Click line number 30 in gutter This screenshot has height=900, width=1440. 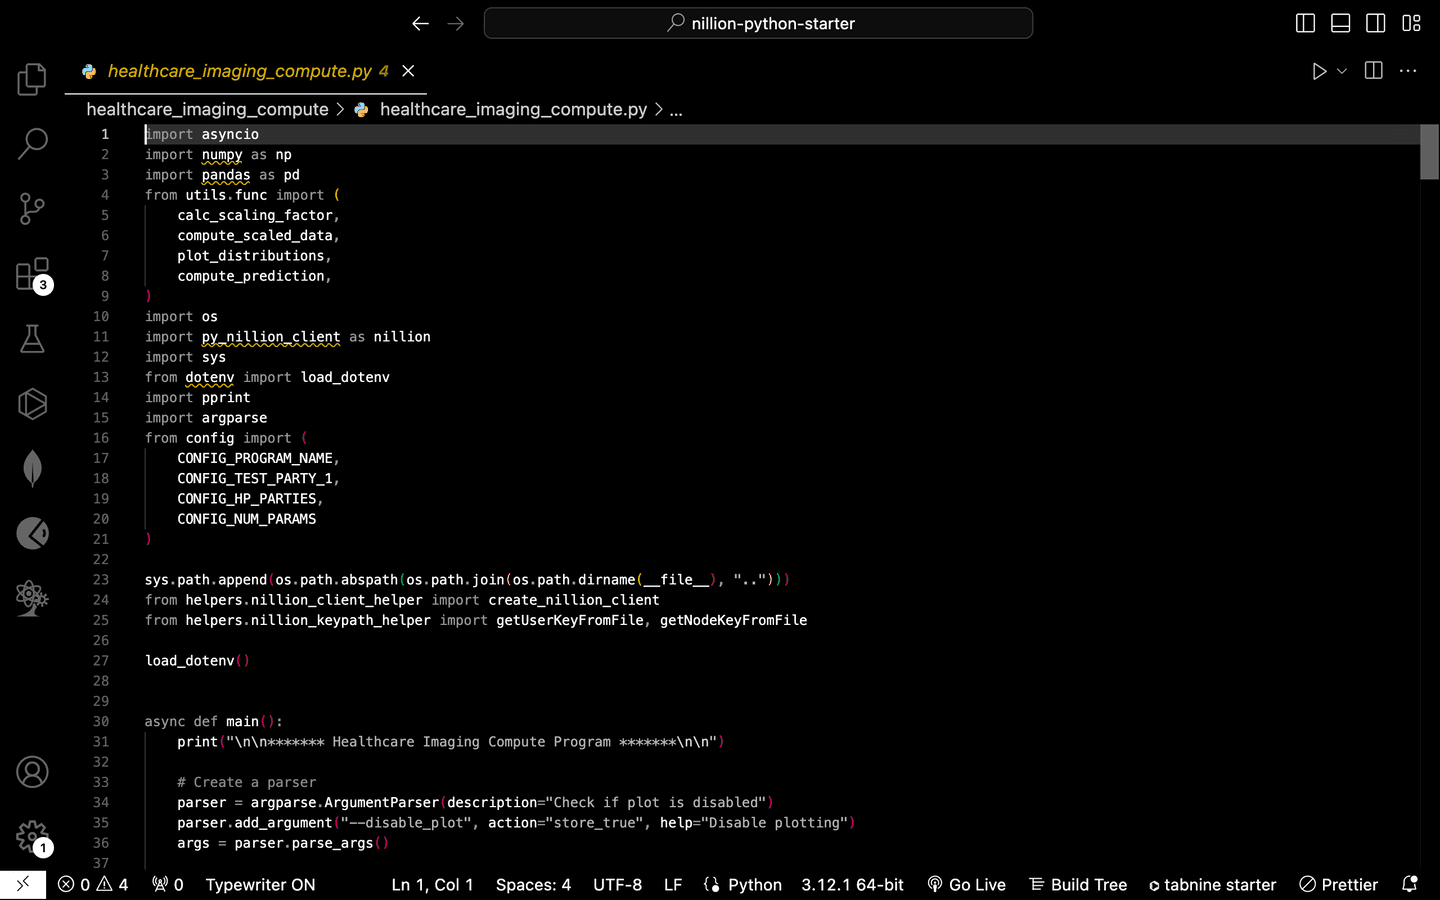tap(101, 721)
